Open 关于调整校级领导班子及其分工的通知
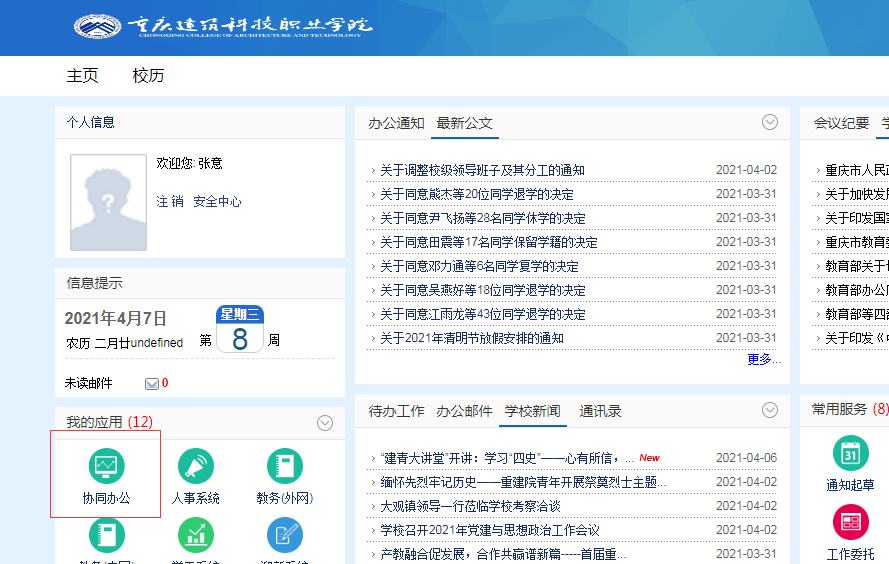889x564 pixels. (482, 170)
